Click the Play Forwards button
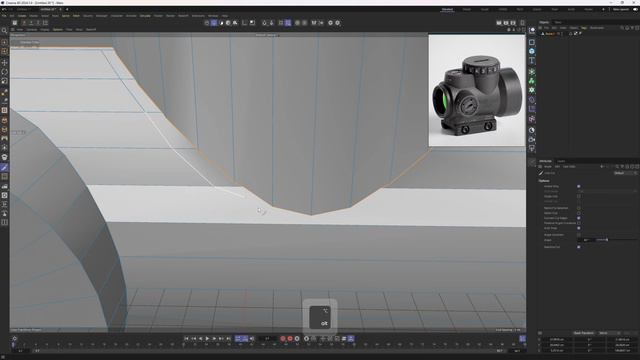The width and height of the screenshot is (640, 360). point(207,338)
